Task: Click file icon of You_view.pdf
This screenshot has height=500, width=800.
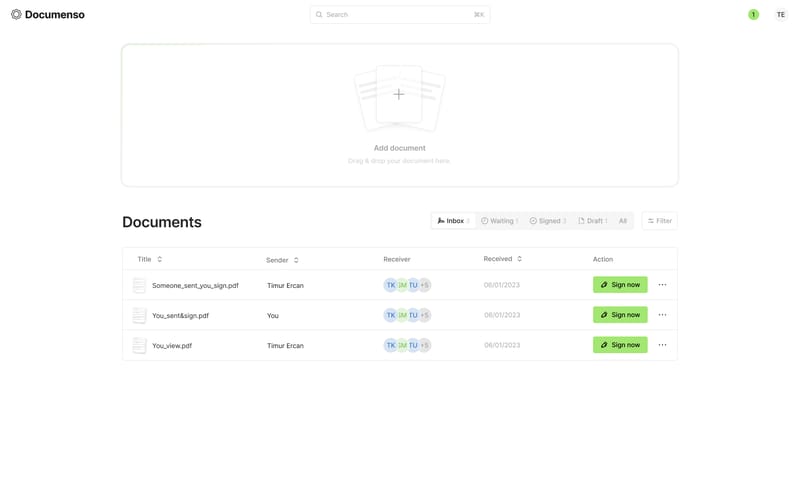Action: pyautogui.click(x=139, y=345)
